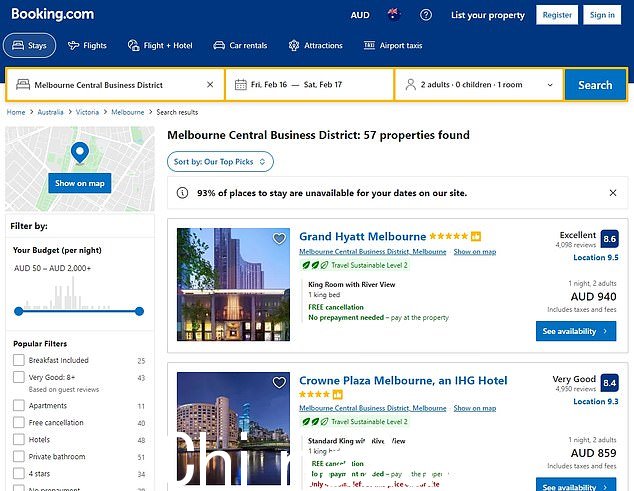Enable Free cancellation filter

coord(19,422)
